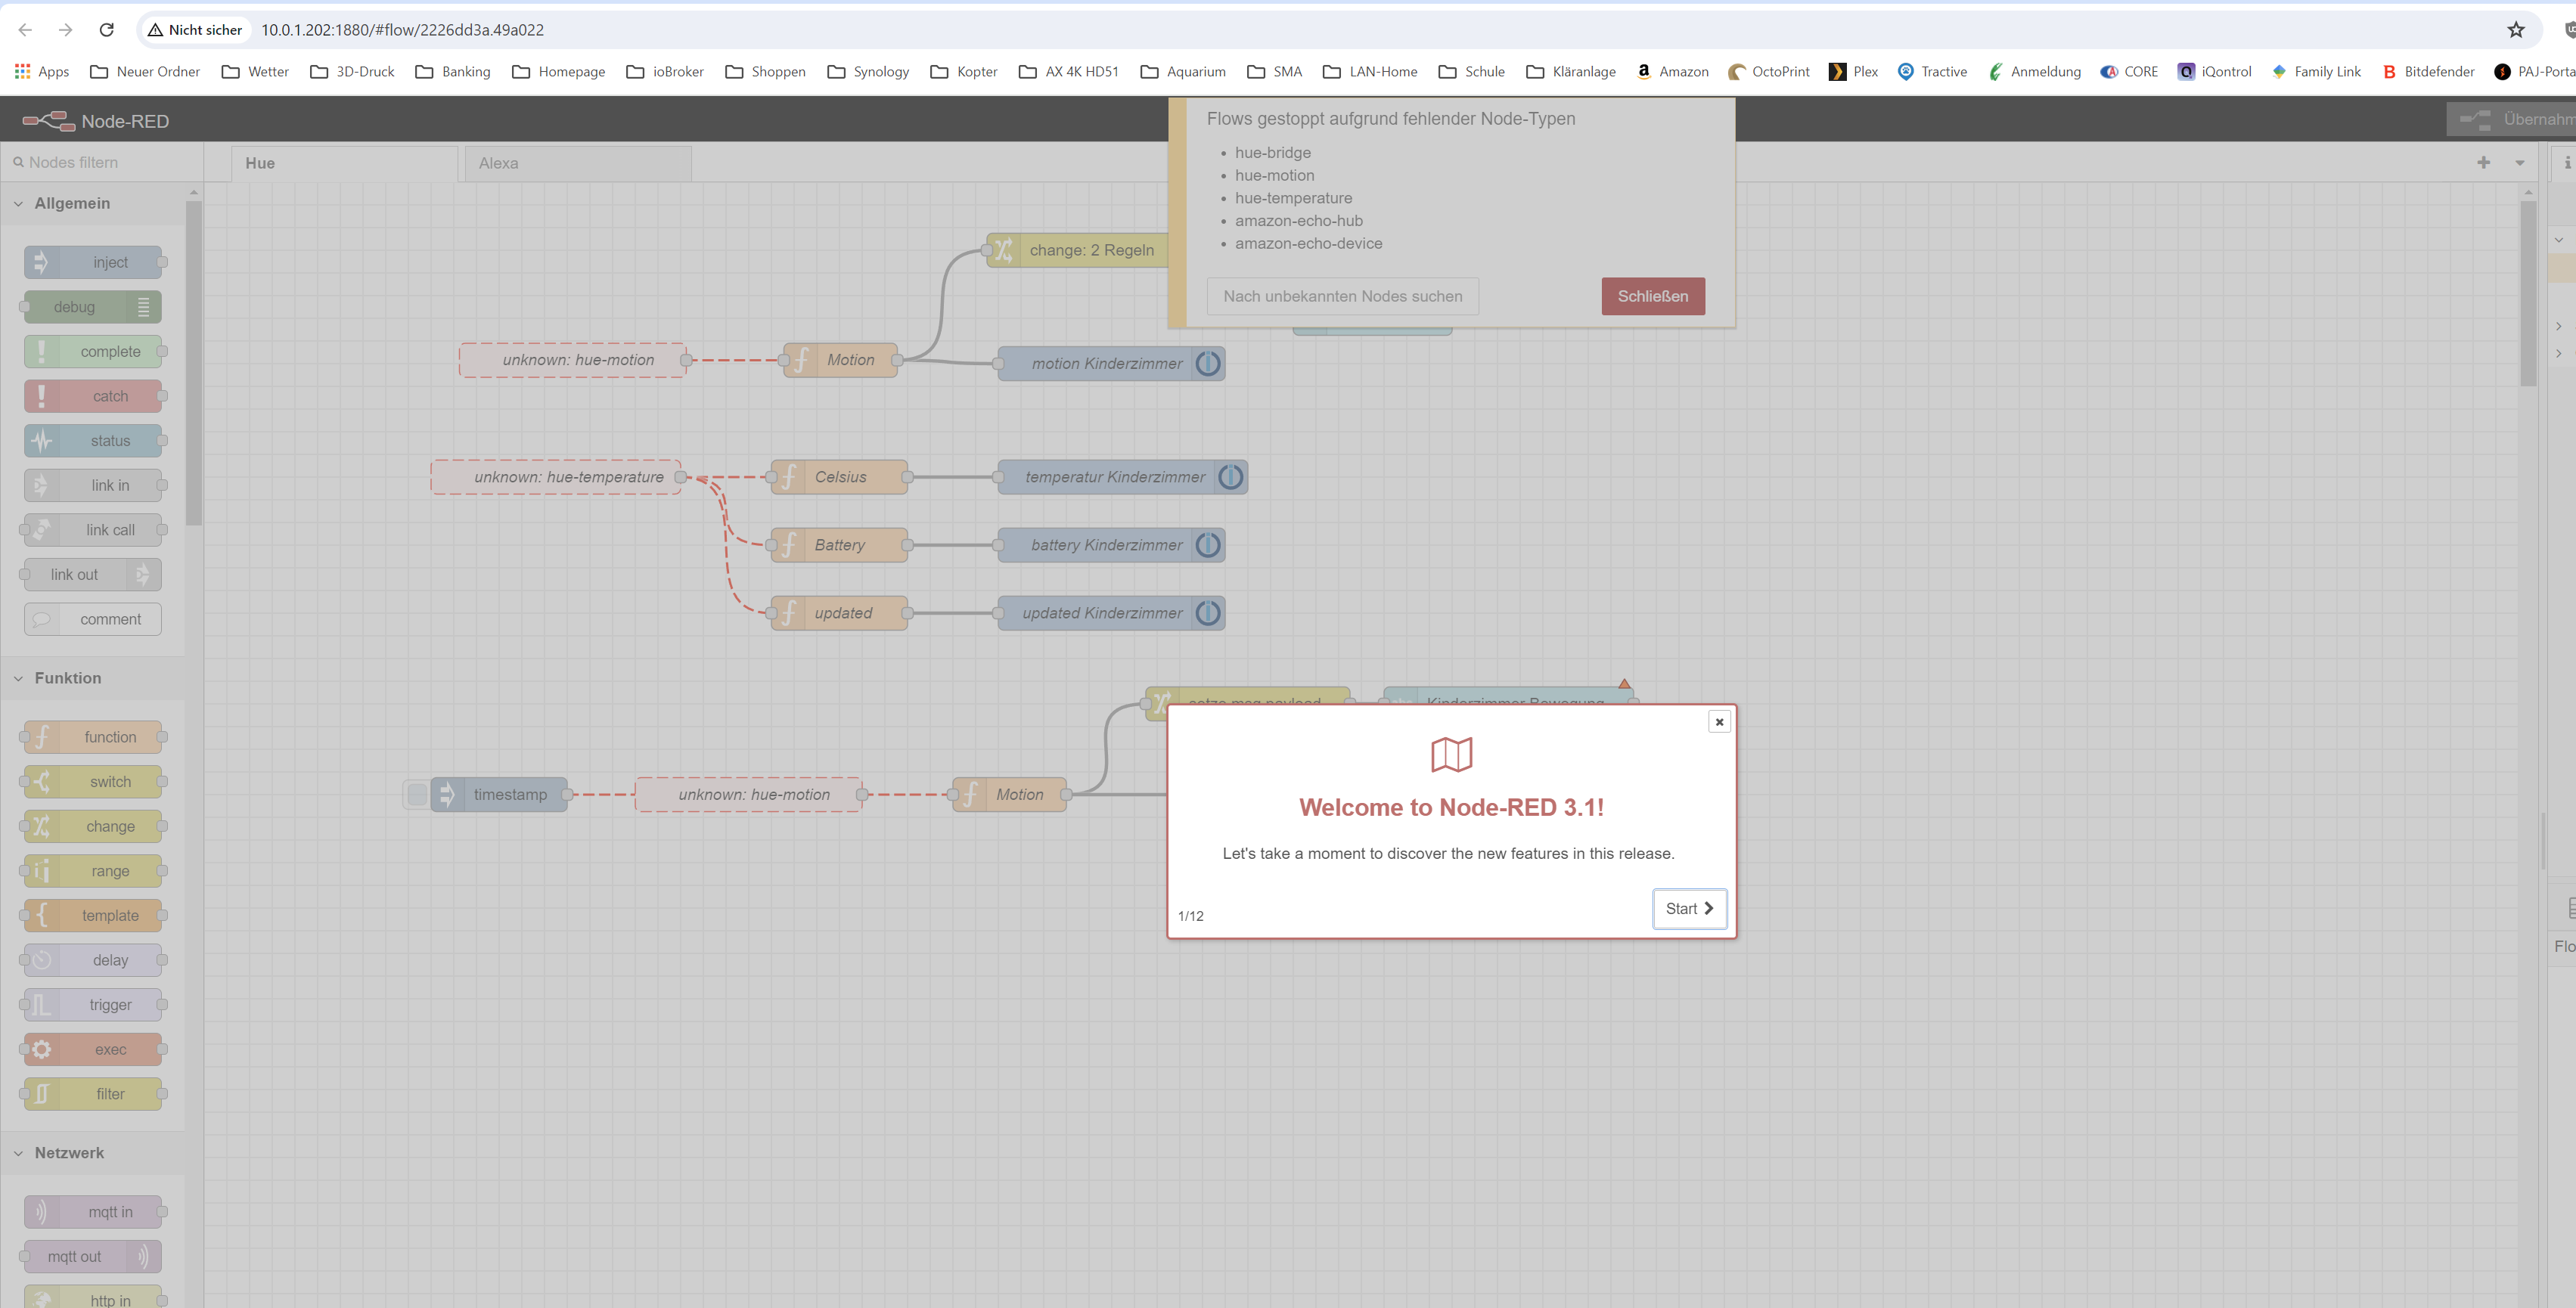Viewport: 2576px width, 1308px height.
Task: Bookmark page with the star icon
Action: (x=2516, y=30)
